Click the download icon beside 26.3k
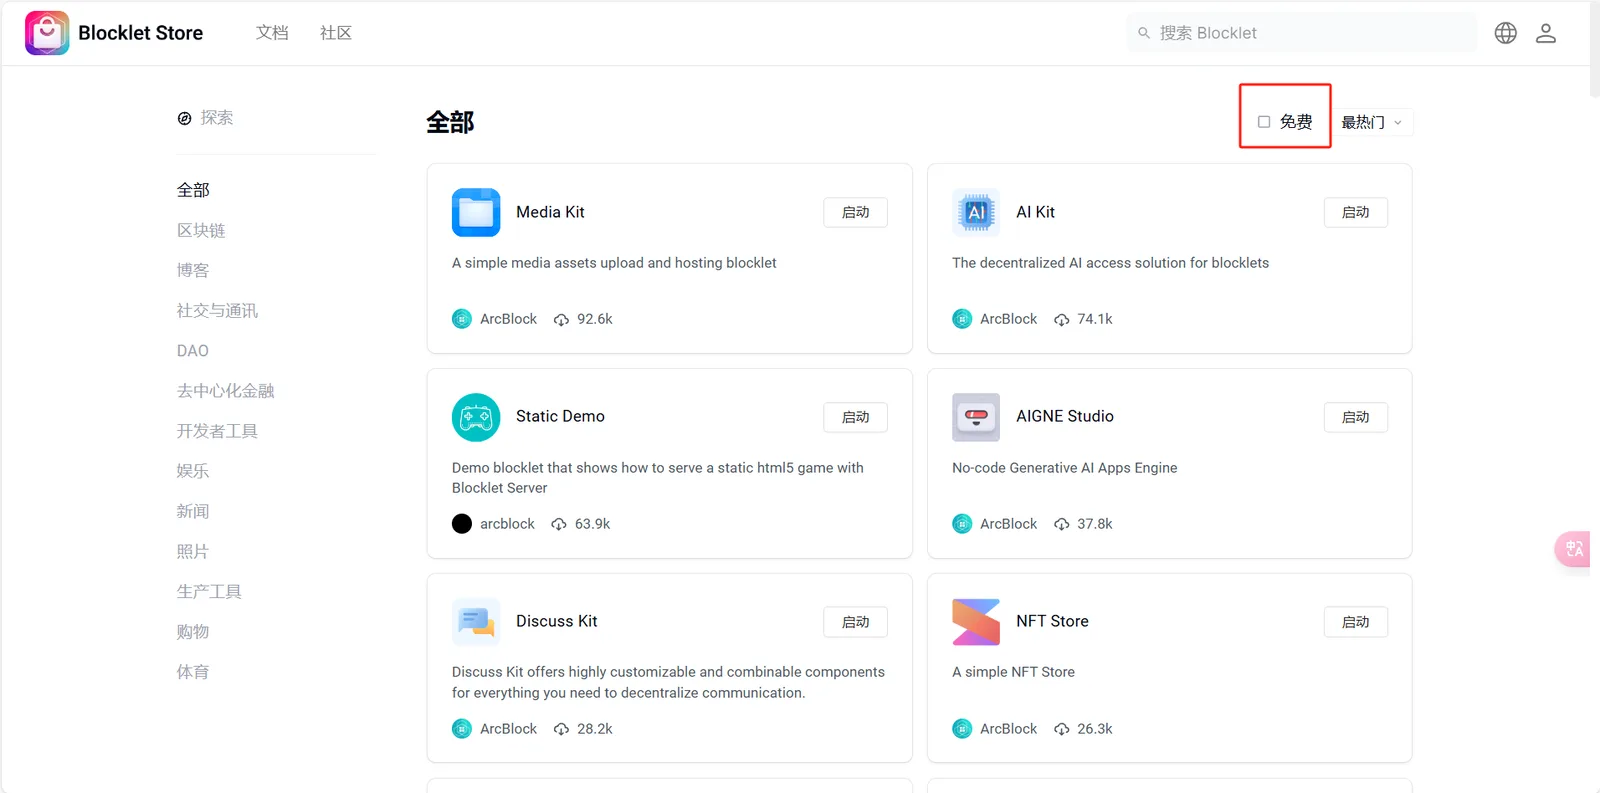The image size is (1600, 793). pyautogui.click(x=1061, y=729)
